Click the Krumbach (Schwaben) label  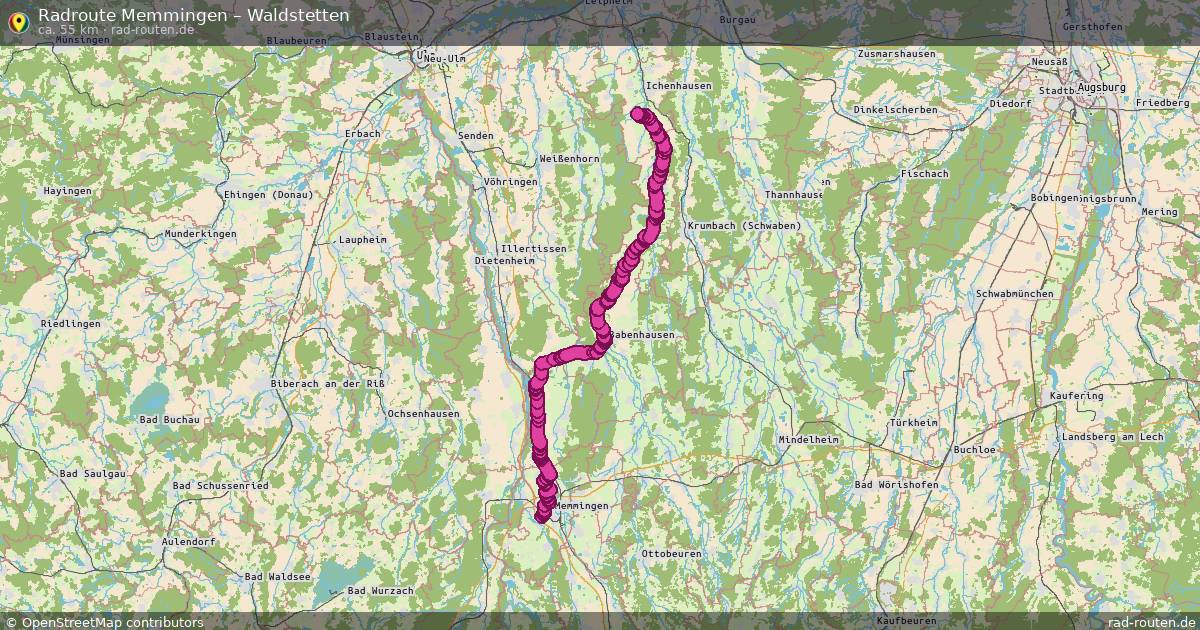pos(745,226)
